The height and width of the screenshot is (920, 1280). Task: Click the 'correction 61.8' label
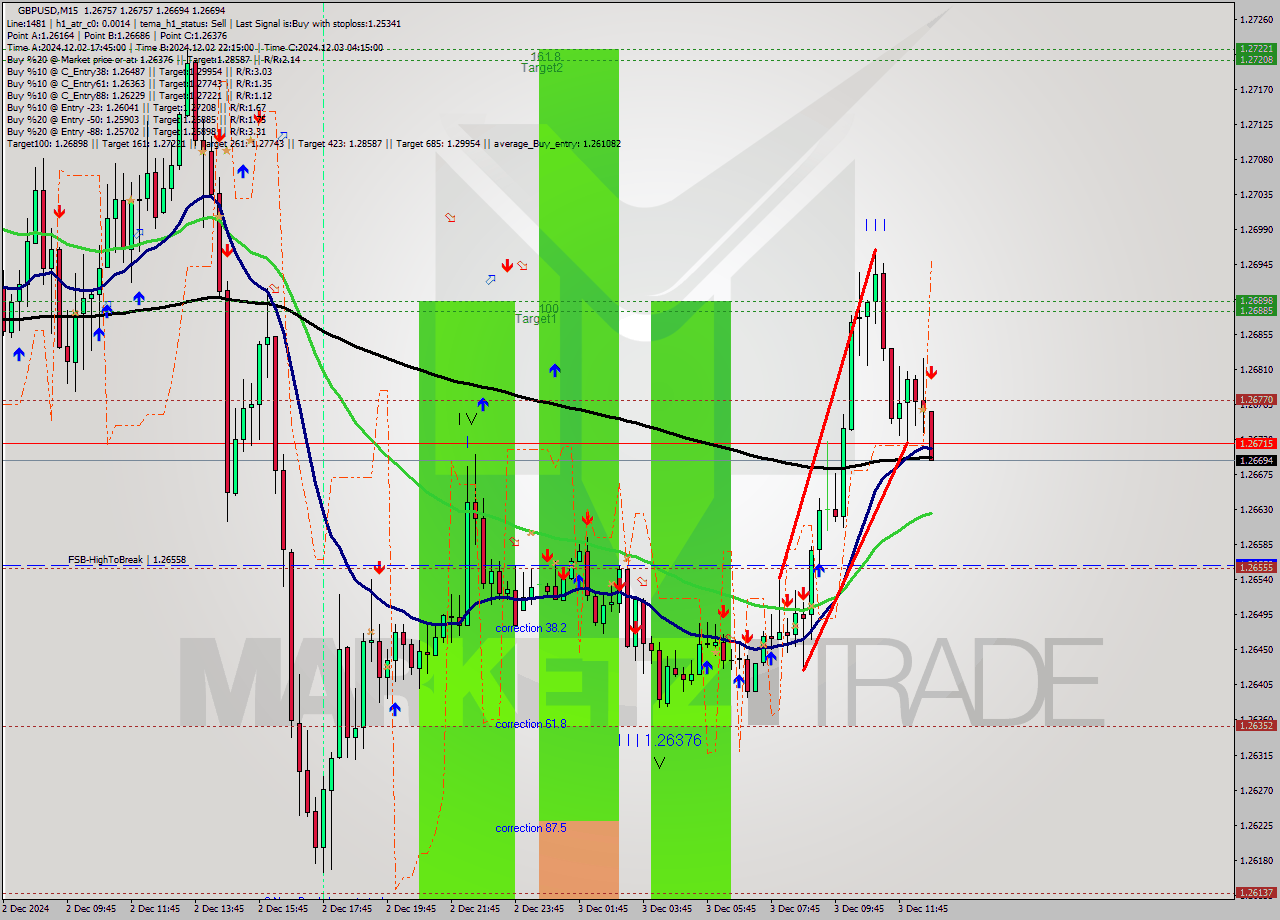[x=531, y=724]
